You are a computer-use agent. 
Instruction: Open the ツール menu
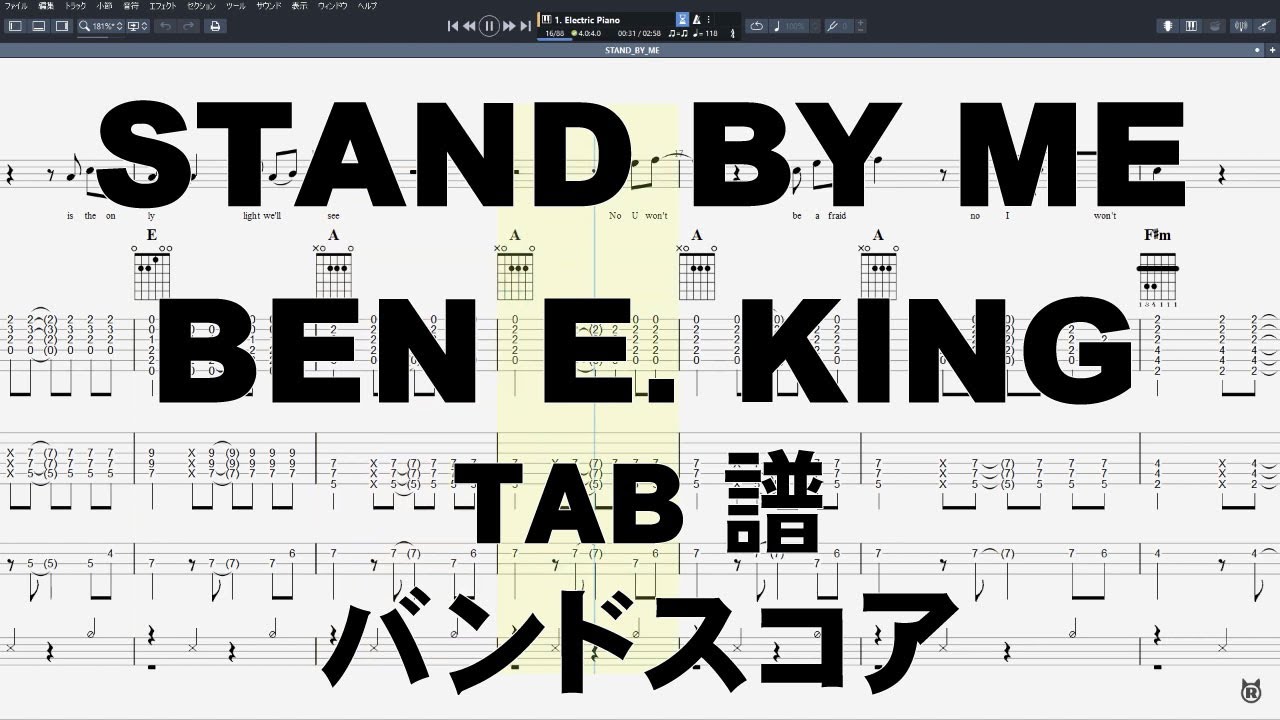[236, 6]
